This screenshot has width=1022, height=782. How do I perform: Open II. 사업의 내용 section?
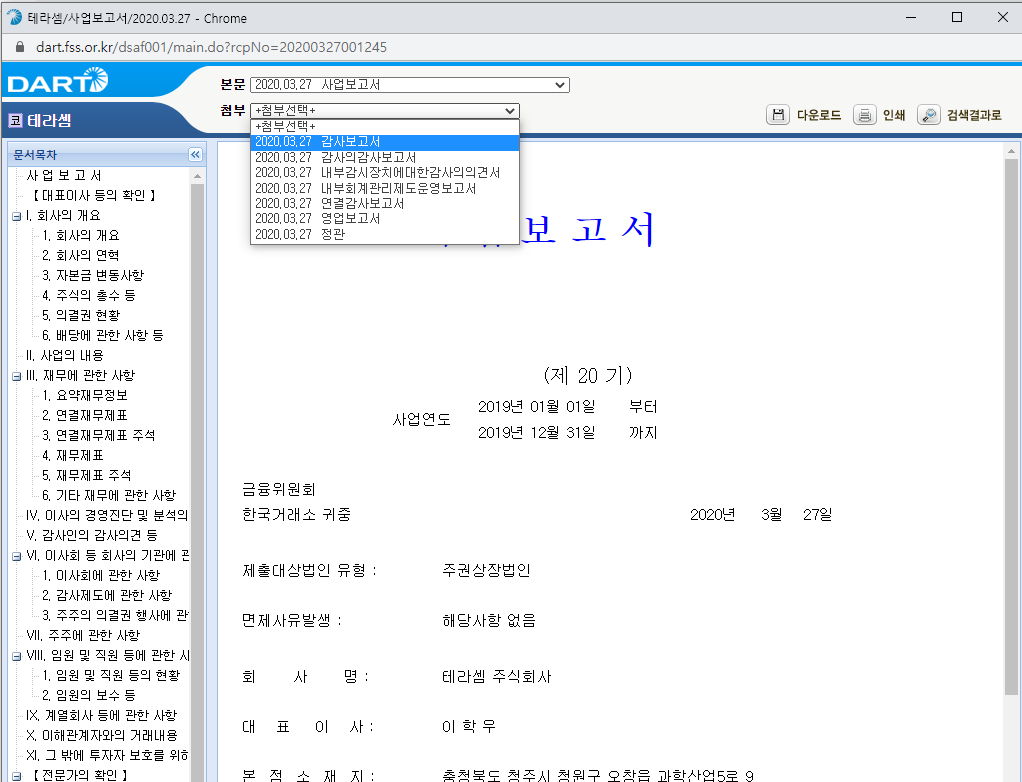(x=65, y=356)
